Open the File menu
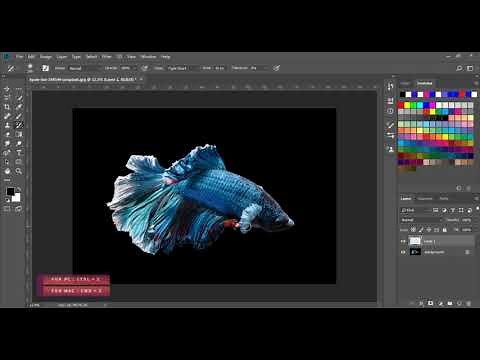 20,57
